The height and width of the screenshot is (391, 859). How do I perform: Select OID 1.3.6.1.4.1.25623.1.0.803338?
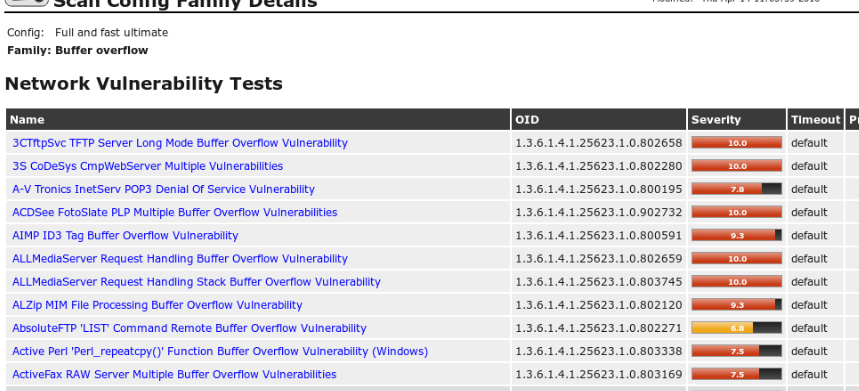[599, 351]
